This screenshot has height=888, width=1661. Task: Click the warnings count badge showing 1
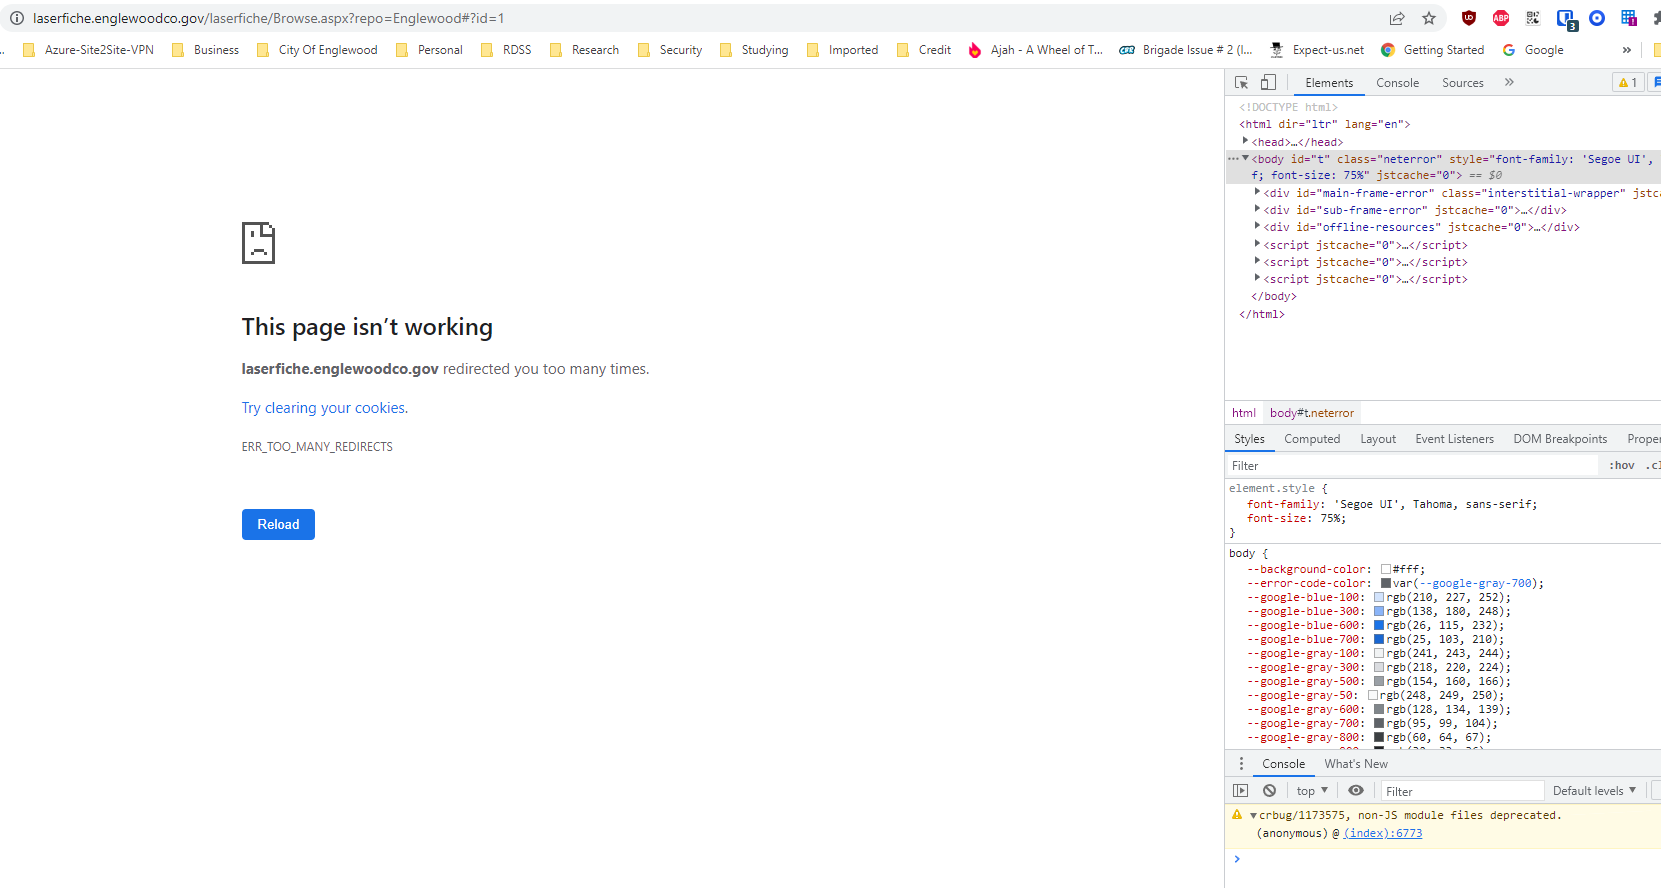[x=1628, y=83]
